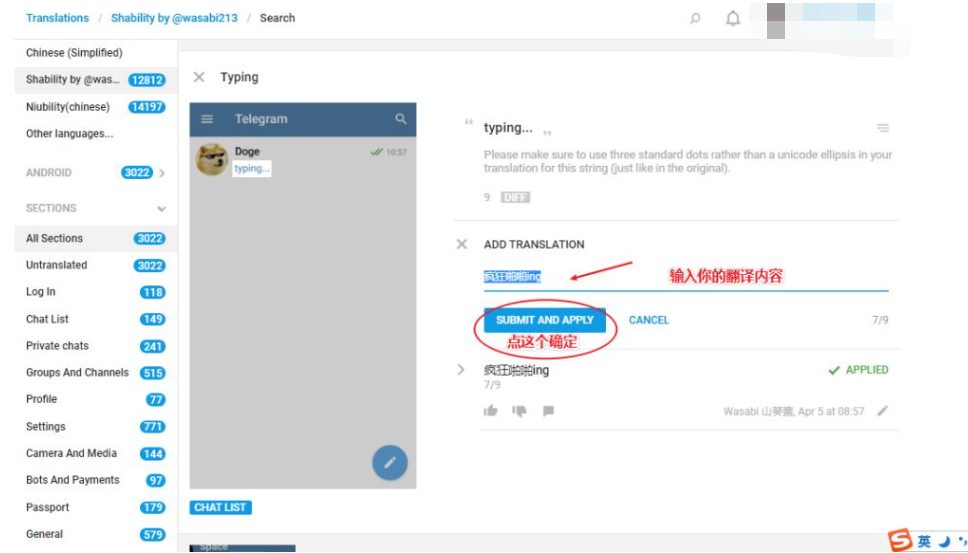Click the thumbs down icon on translation

pos(519,411)
